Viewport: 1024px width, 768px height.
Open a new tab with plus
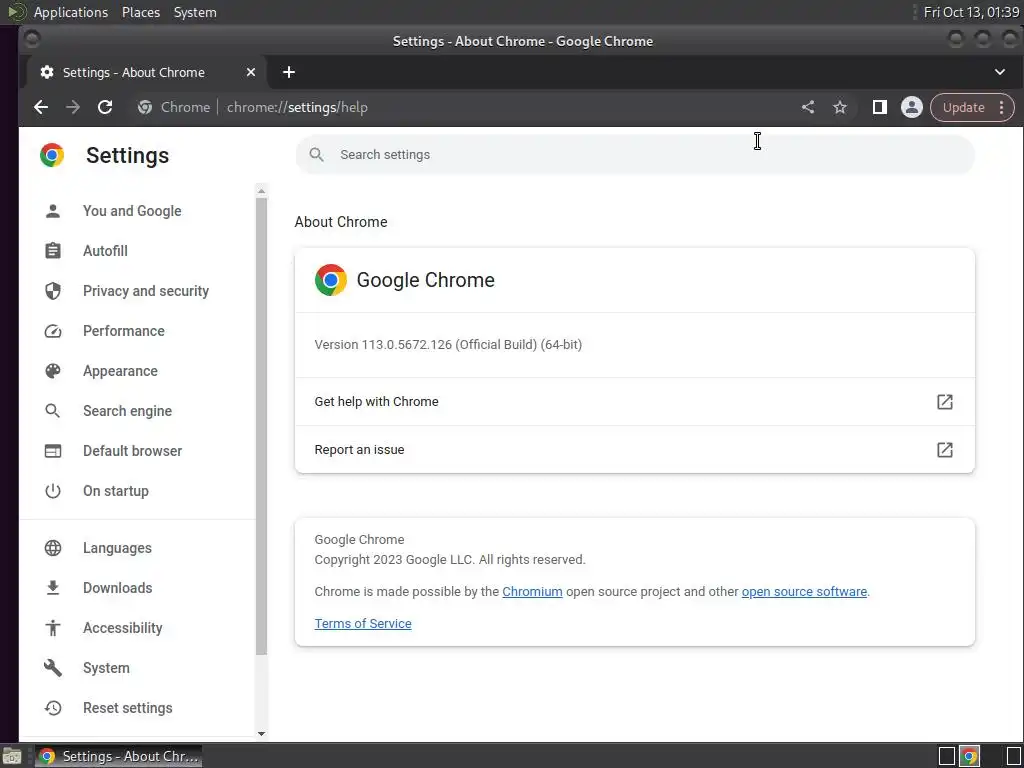pos(289,72)
